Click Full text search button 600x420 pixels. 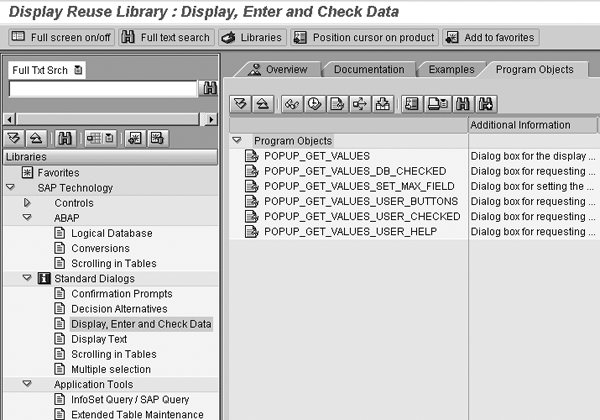[x=166, y=38]
